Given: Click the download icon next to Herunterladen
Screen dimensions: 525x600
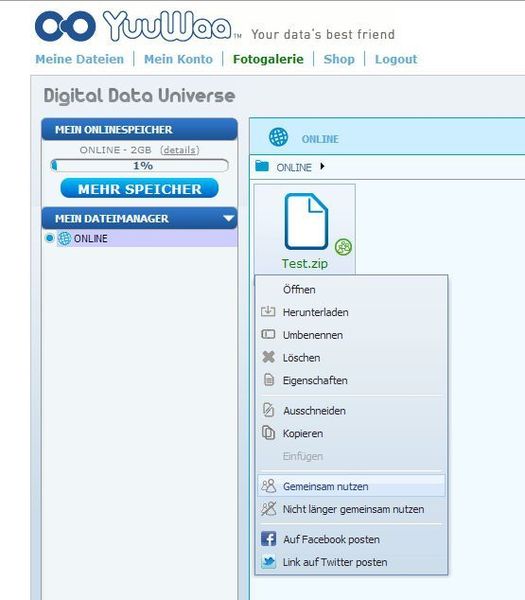Looking at the screenshot, I should pyautogui.click(x=268, y=311).
